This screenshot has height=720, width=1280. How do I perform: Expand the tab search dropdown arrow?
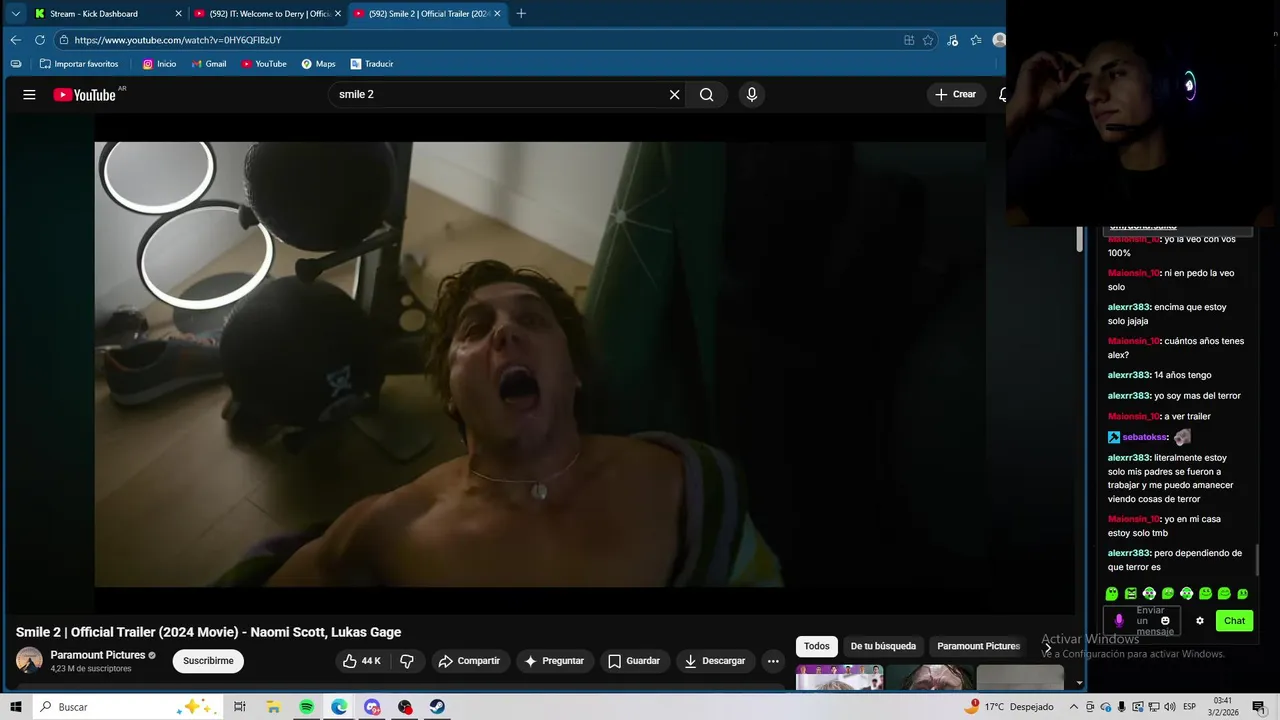point(15,13)
